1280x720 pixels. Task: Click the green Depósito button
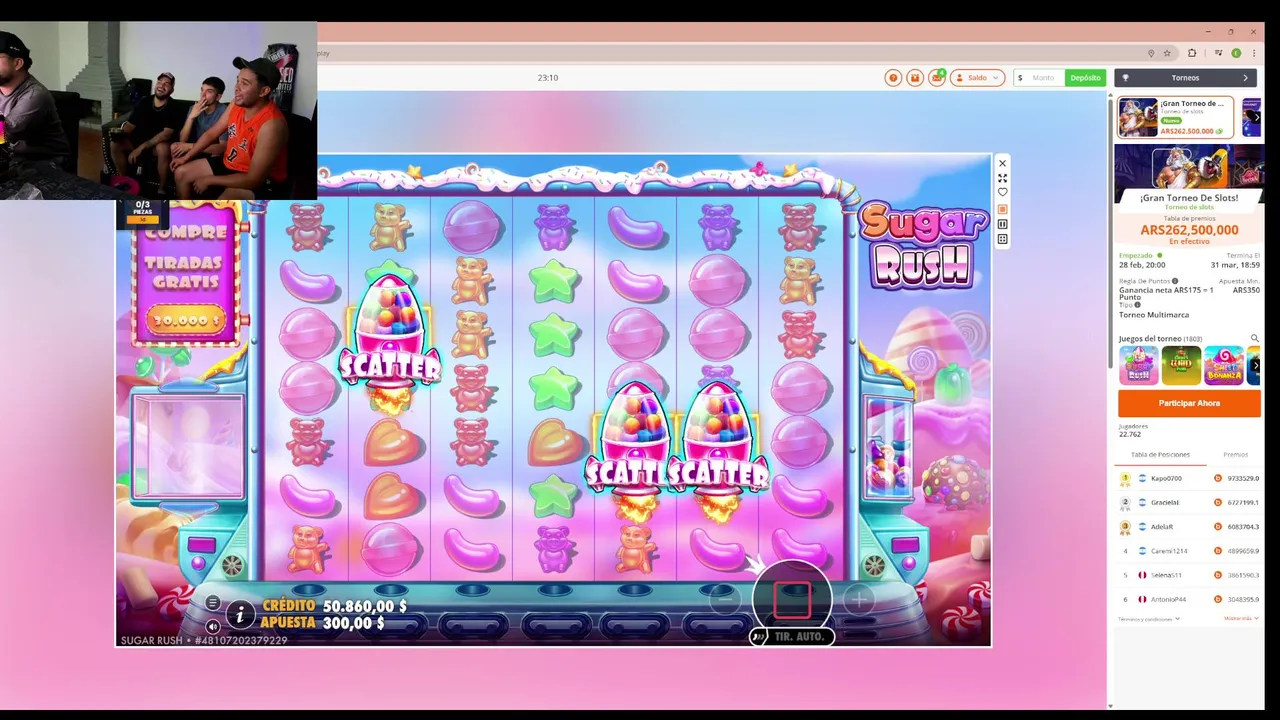(x=1085, y=78)
